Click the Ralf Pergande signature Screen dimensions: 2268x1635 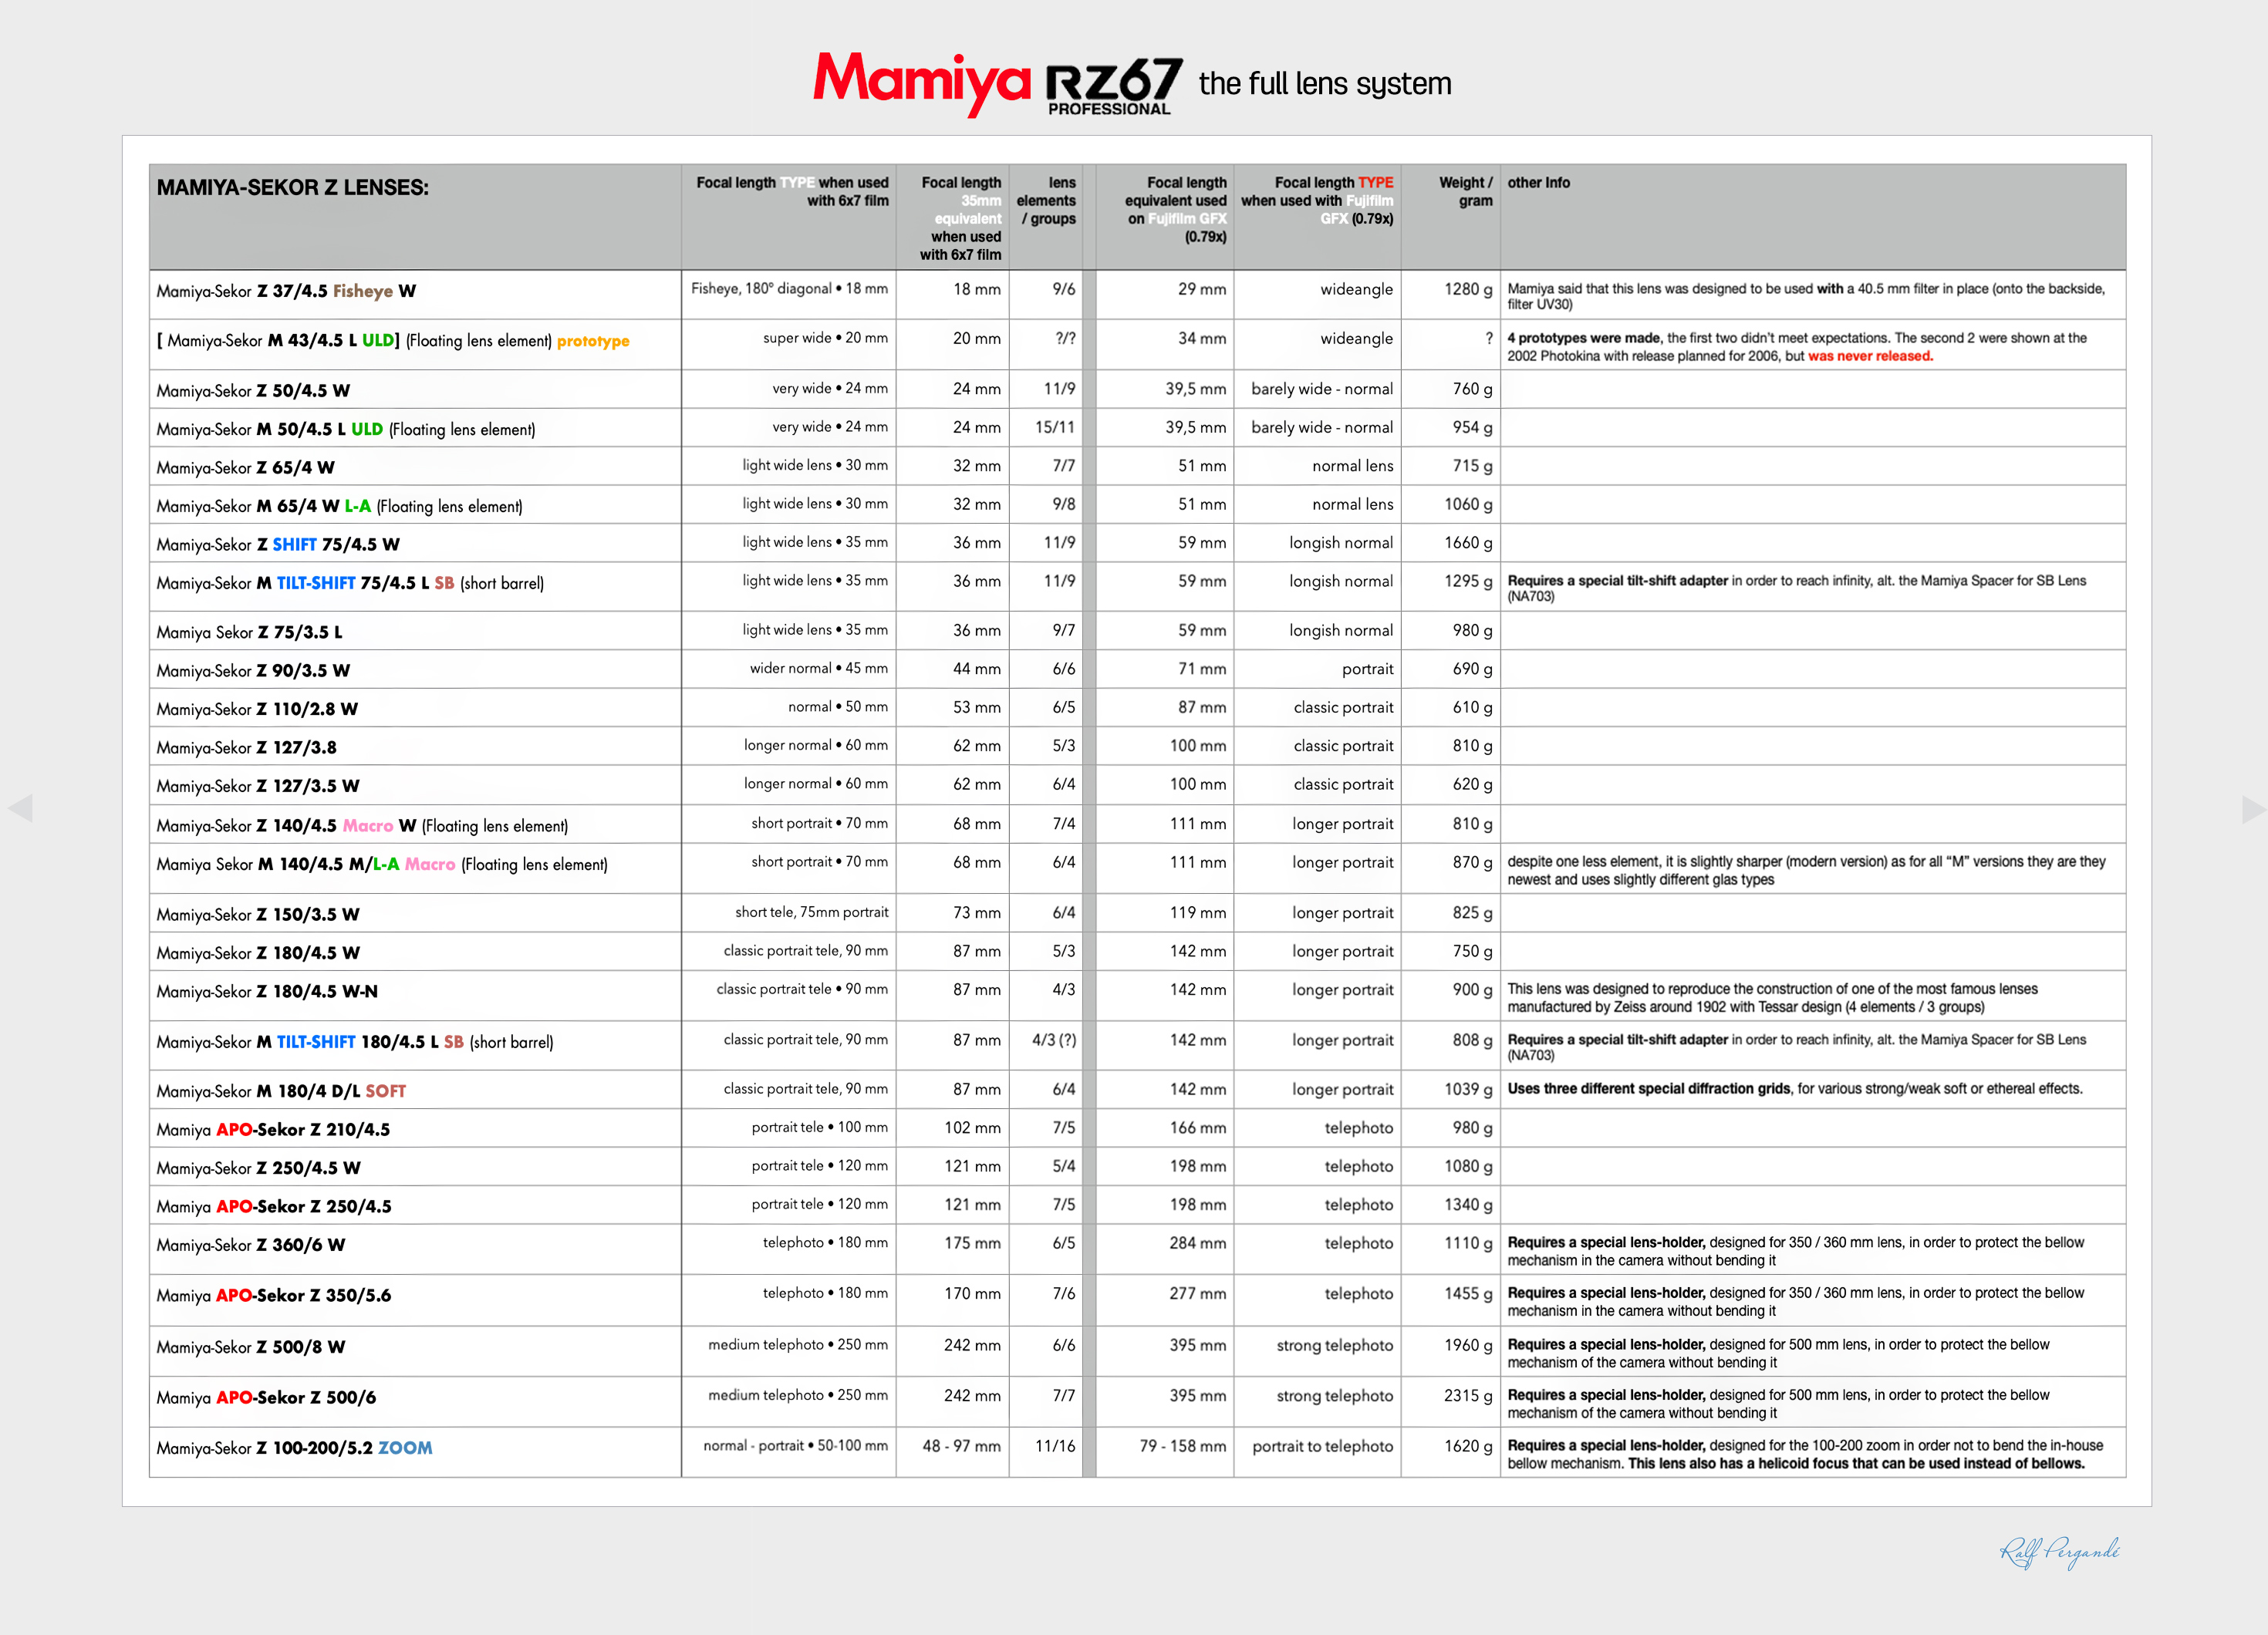click(2059, 1552)
